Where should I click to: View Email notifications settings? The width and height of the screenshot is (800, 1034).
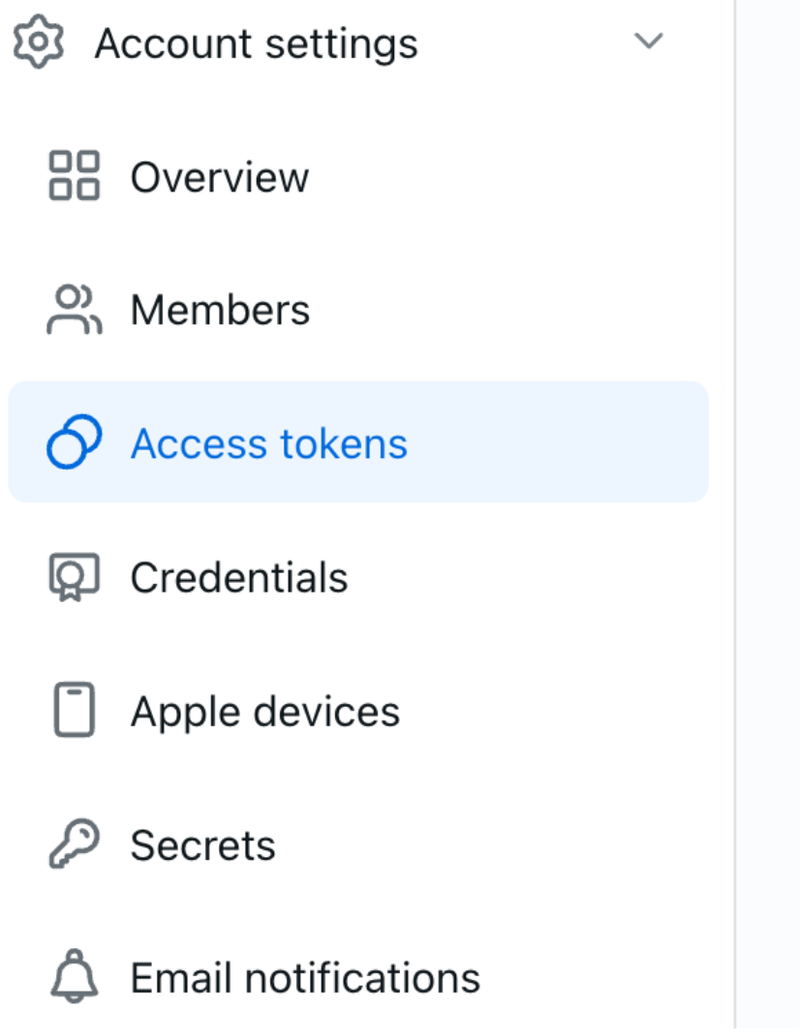[x=303, y=977]
